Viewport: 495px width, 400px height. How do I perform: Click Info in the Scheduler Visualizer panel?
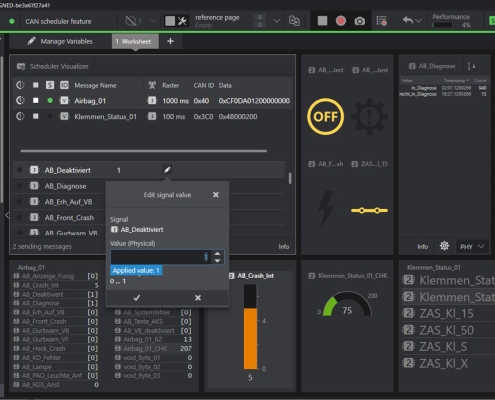click(x=284, y=246)
